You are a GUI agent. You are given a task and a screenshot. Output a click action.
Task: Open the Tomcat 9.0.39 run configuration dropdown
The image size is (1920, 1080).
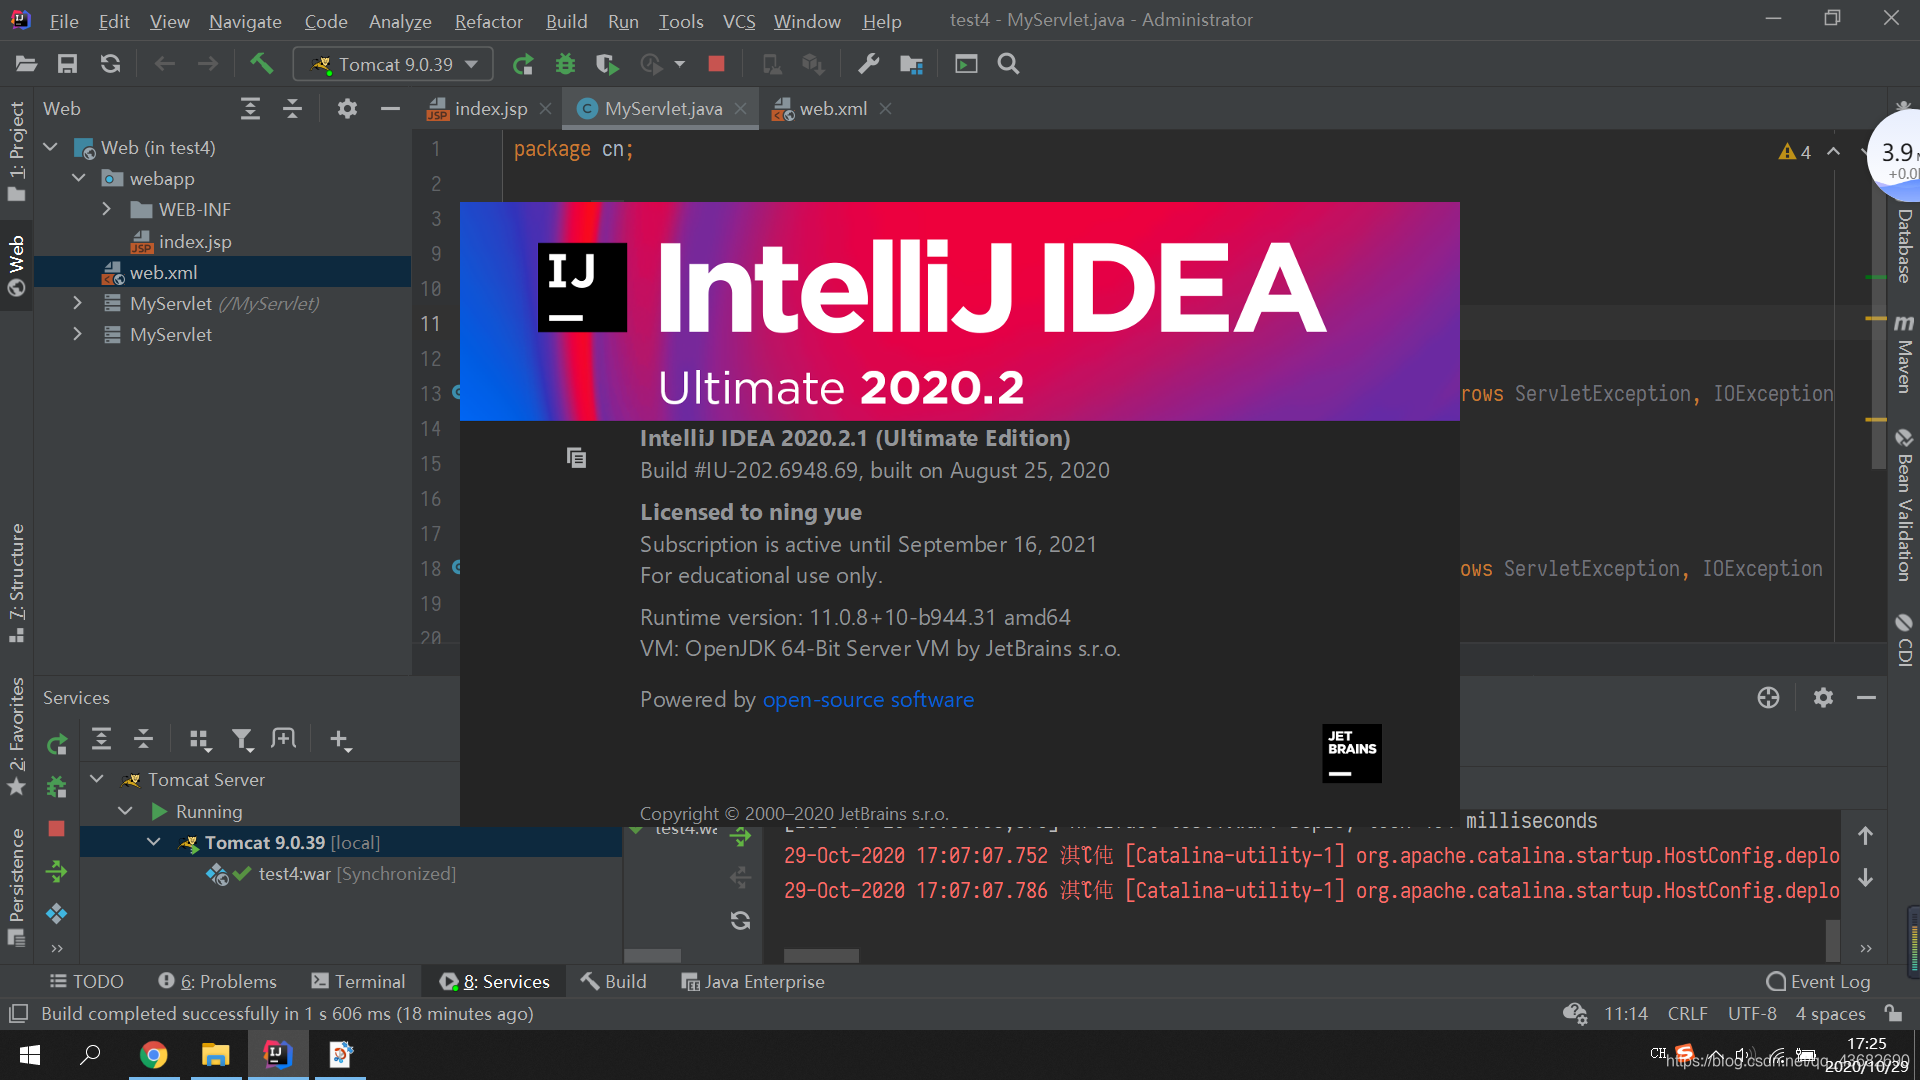tap(395, 64)
